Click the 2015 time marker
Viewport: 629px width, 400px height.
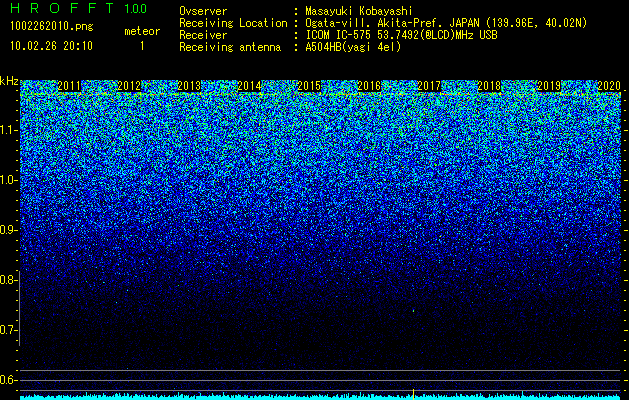tap(309, 86)
